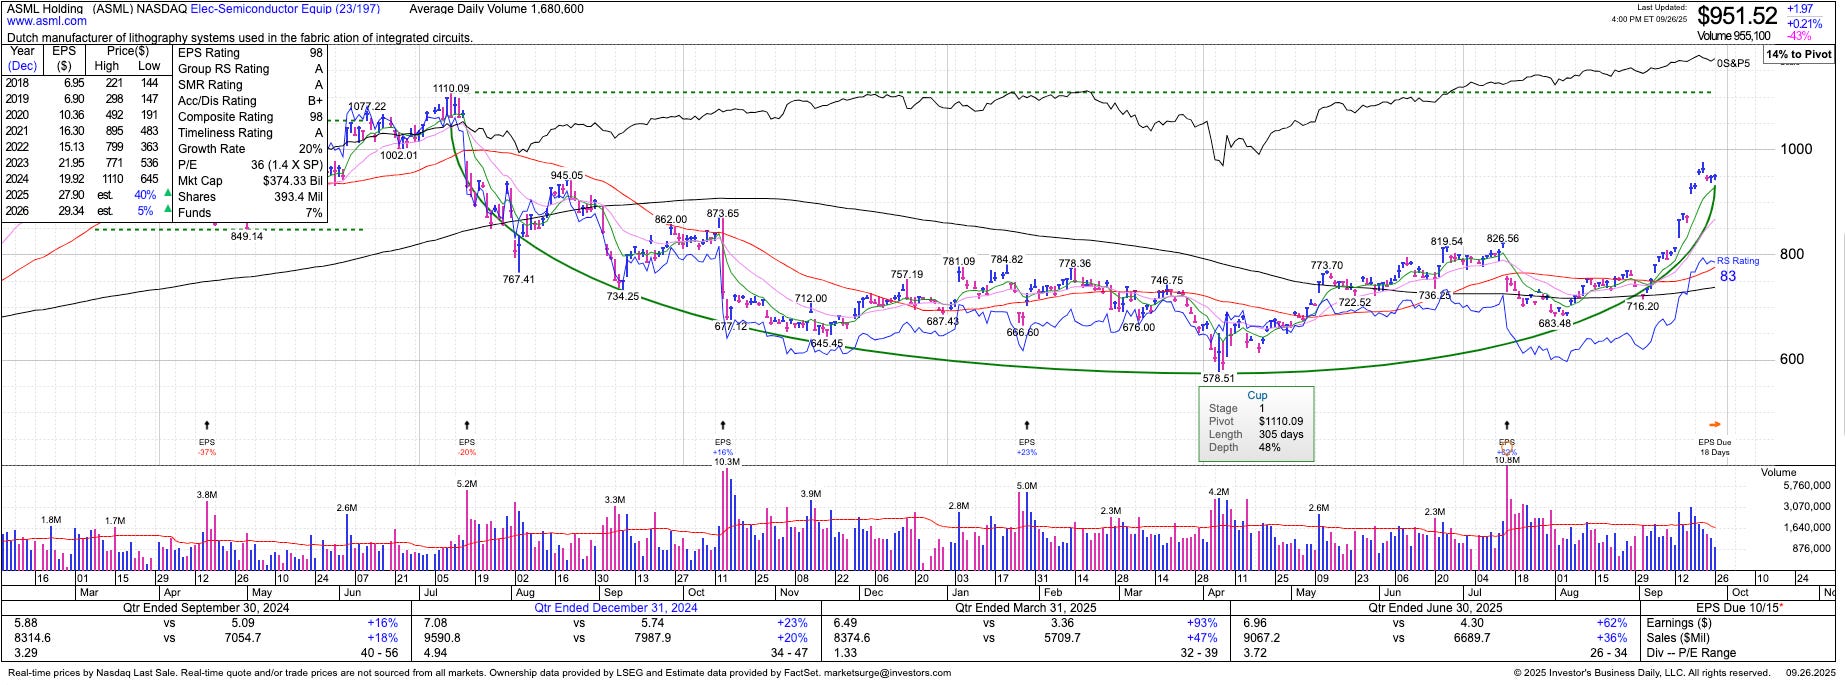Select the 2018 annual EPS row
The width and height of the screenshot is (1845, 685).
point(84,83)
